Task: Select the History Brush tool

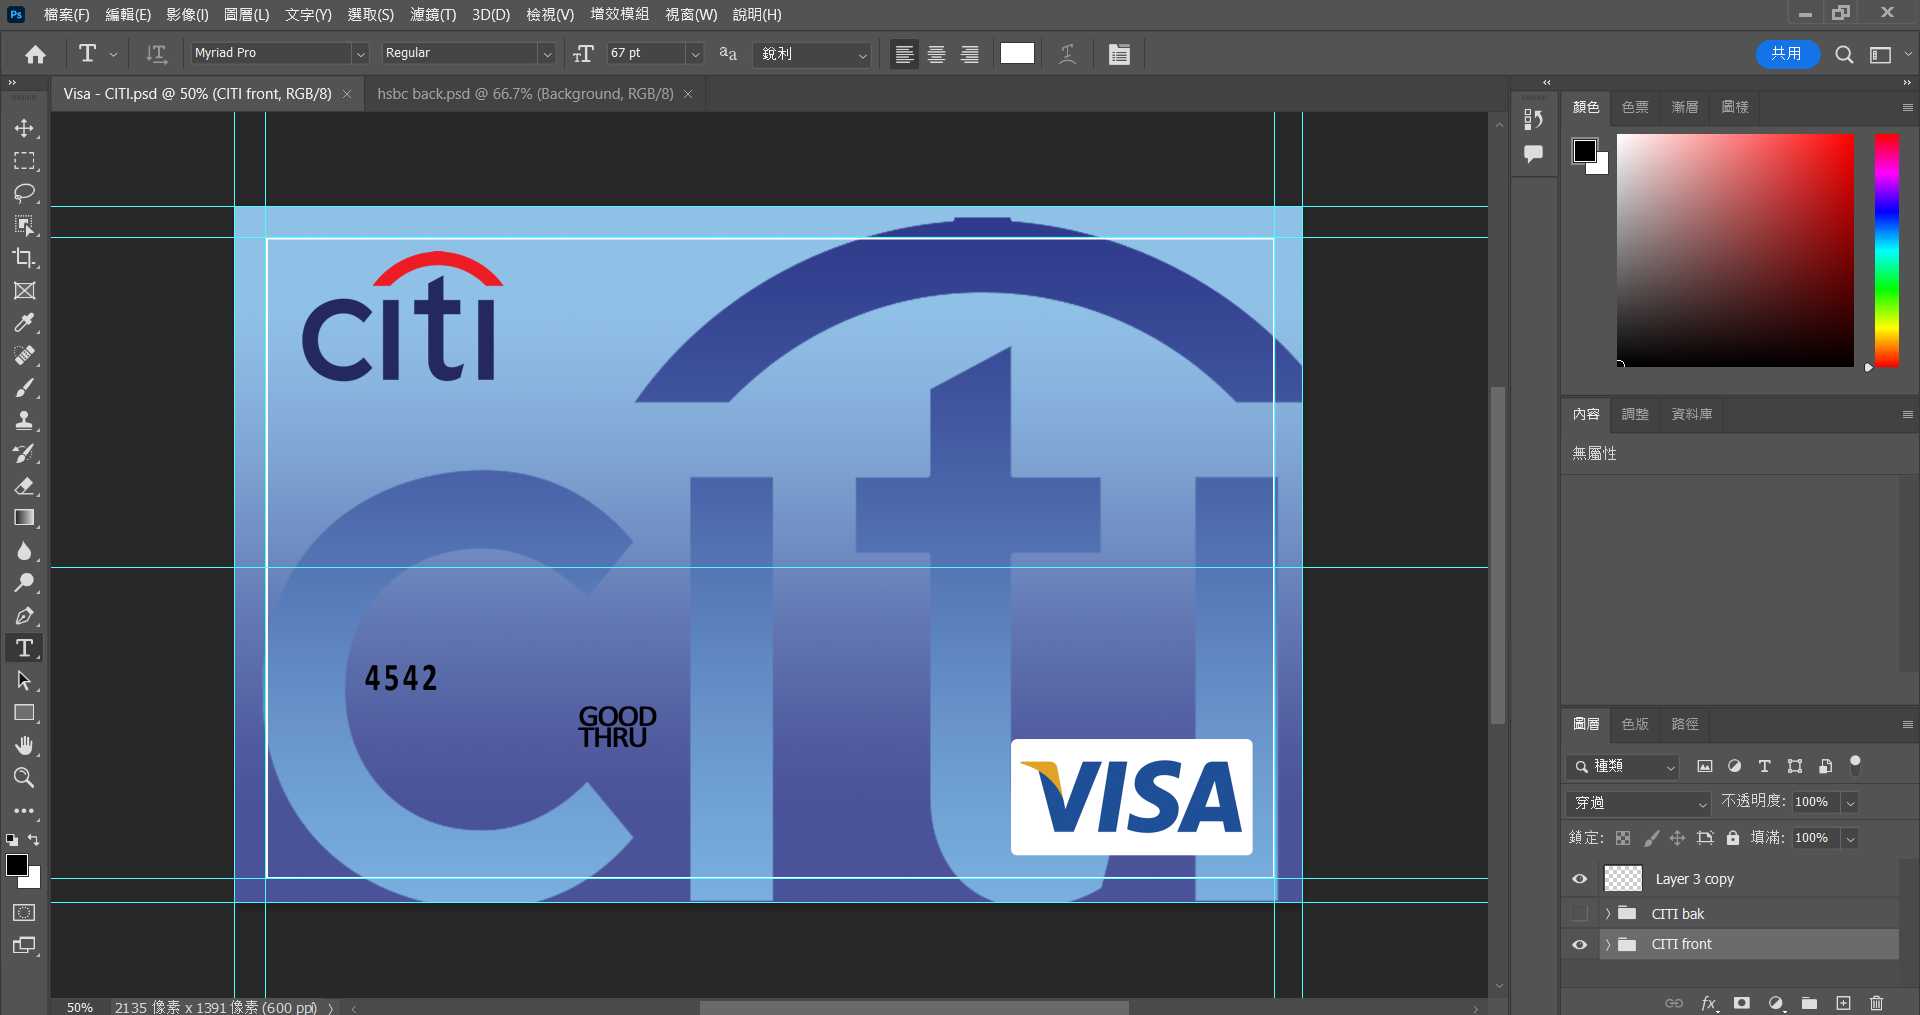Action: tap(24, 453)
